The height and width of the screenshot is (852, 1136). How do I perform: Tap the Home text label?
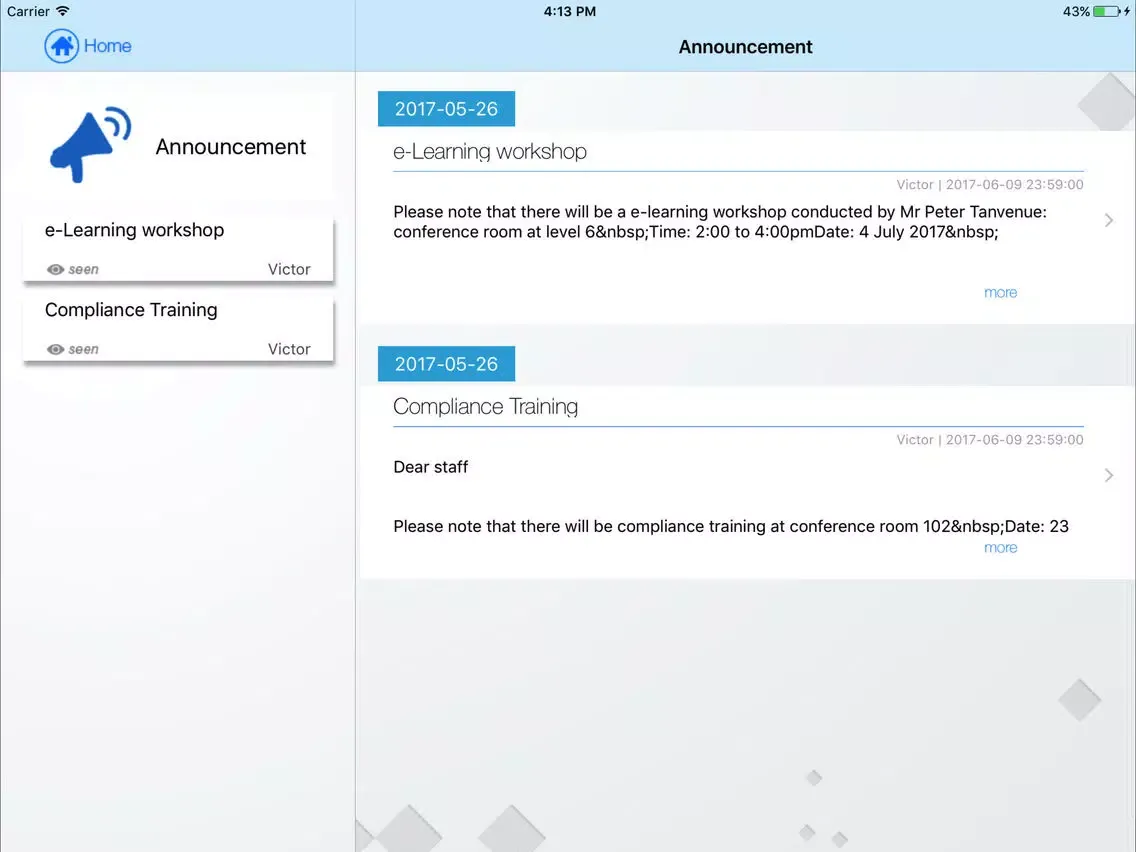107,46
